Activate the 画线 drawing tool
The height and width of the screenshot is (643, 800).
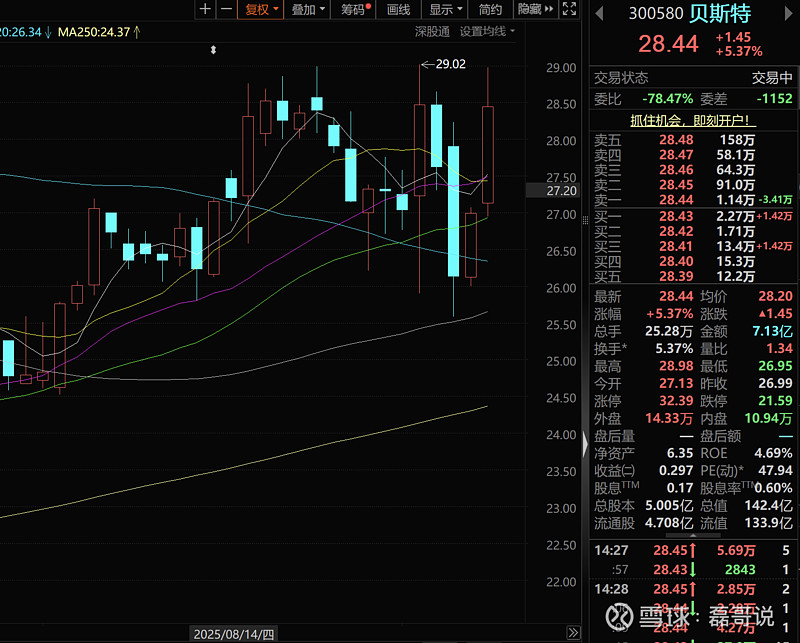(398, 9)
